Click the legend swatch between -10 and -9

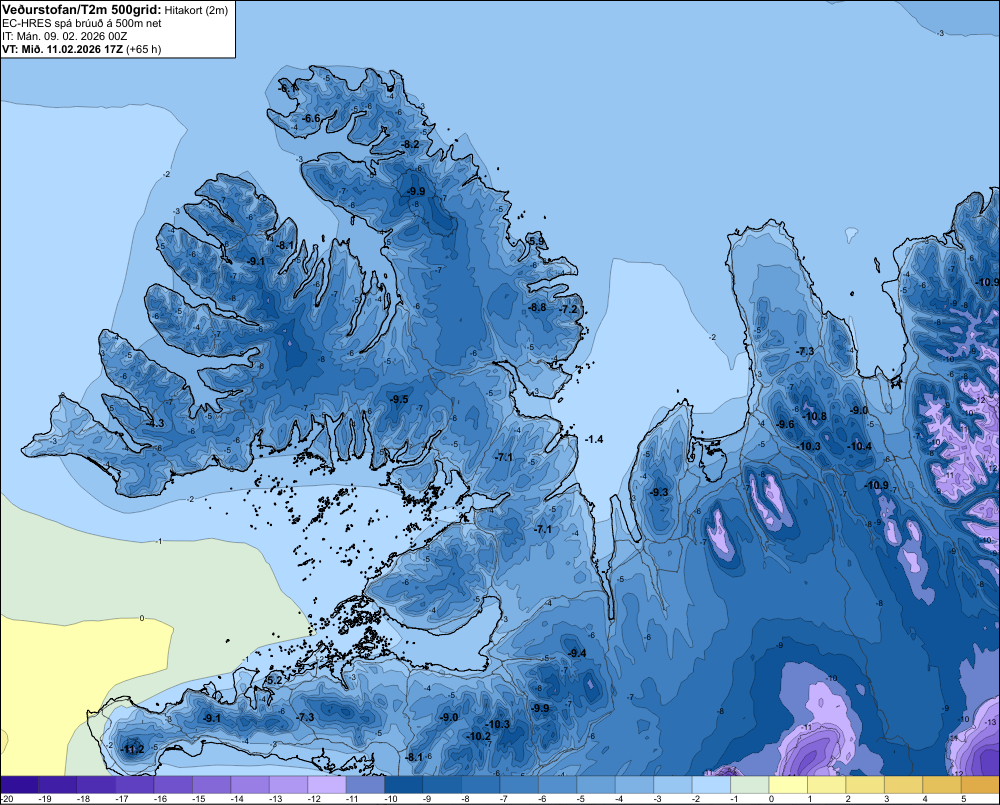point(404,785)
